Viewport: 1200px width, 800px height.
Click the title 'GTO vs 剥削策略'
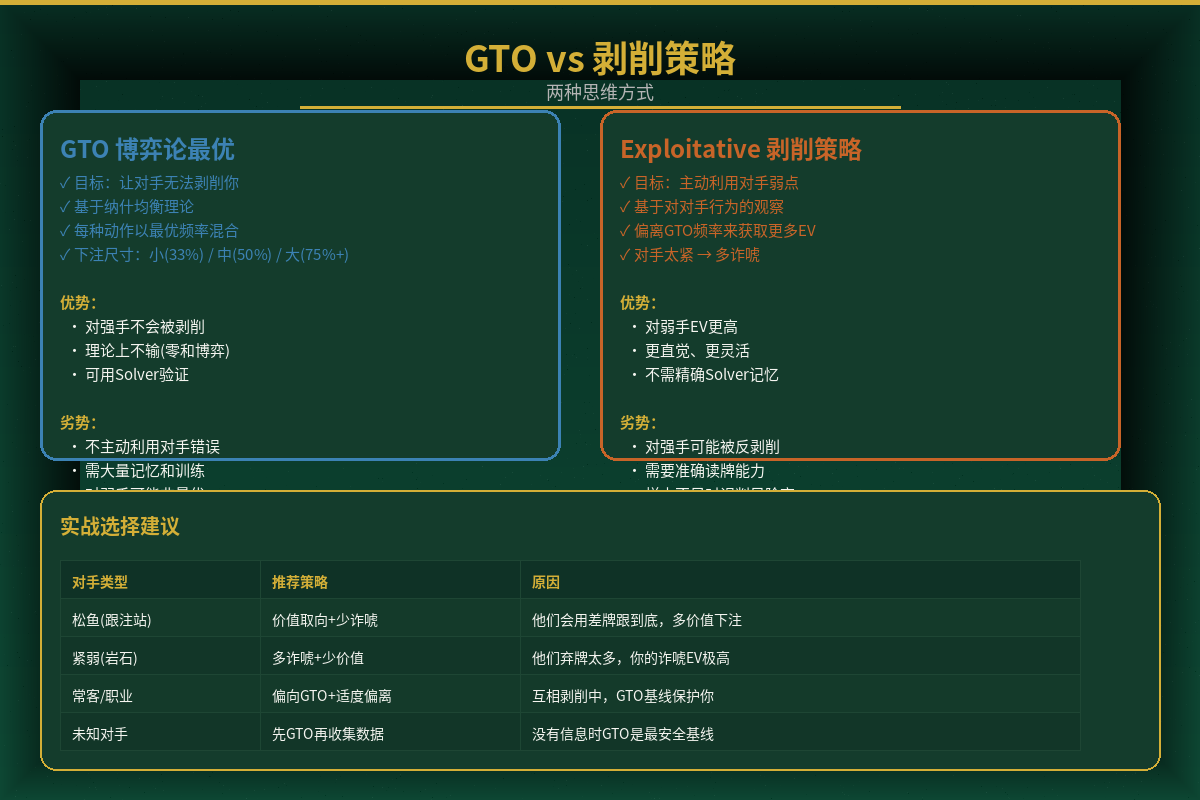(x=600, y=59)
